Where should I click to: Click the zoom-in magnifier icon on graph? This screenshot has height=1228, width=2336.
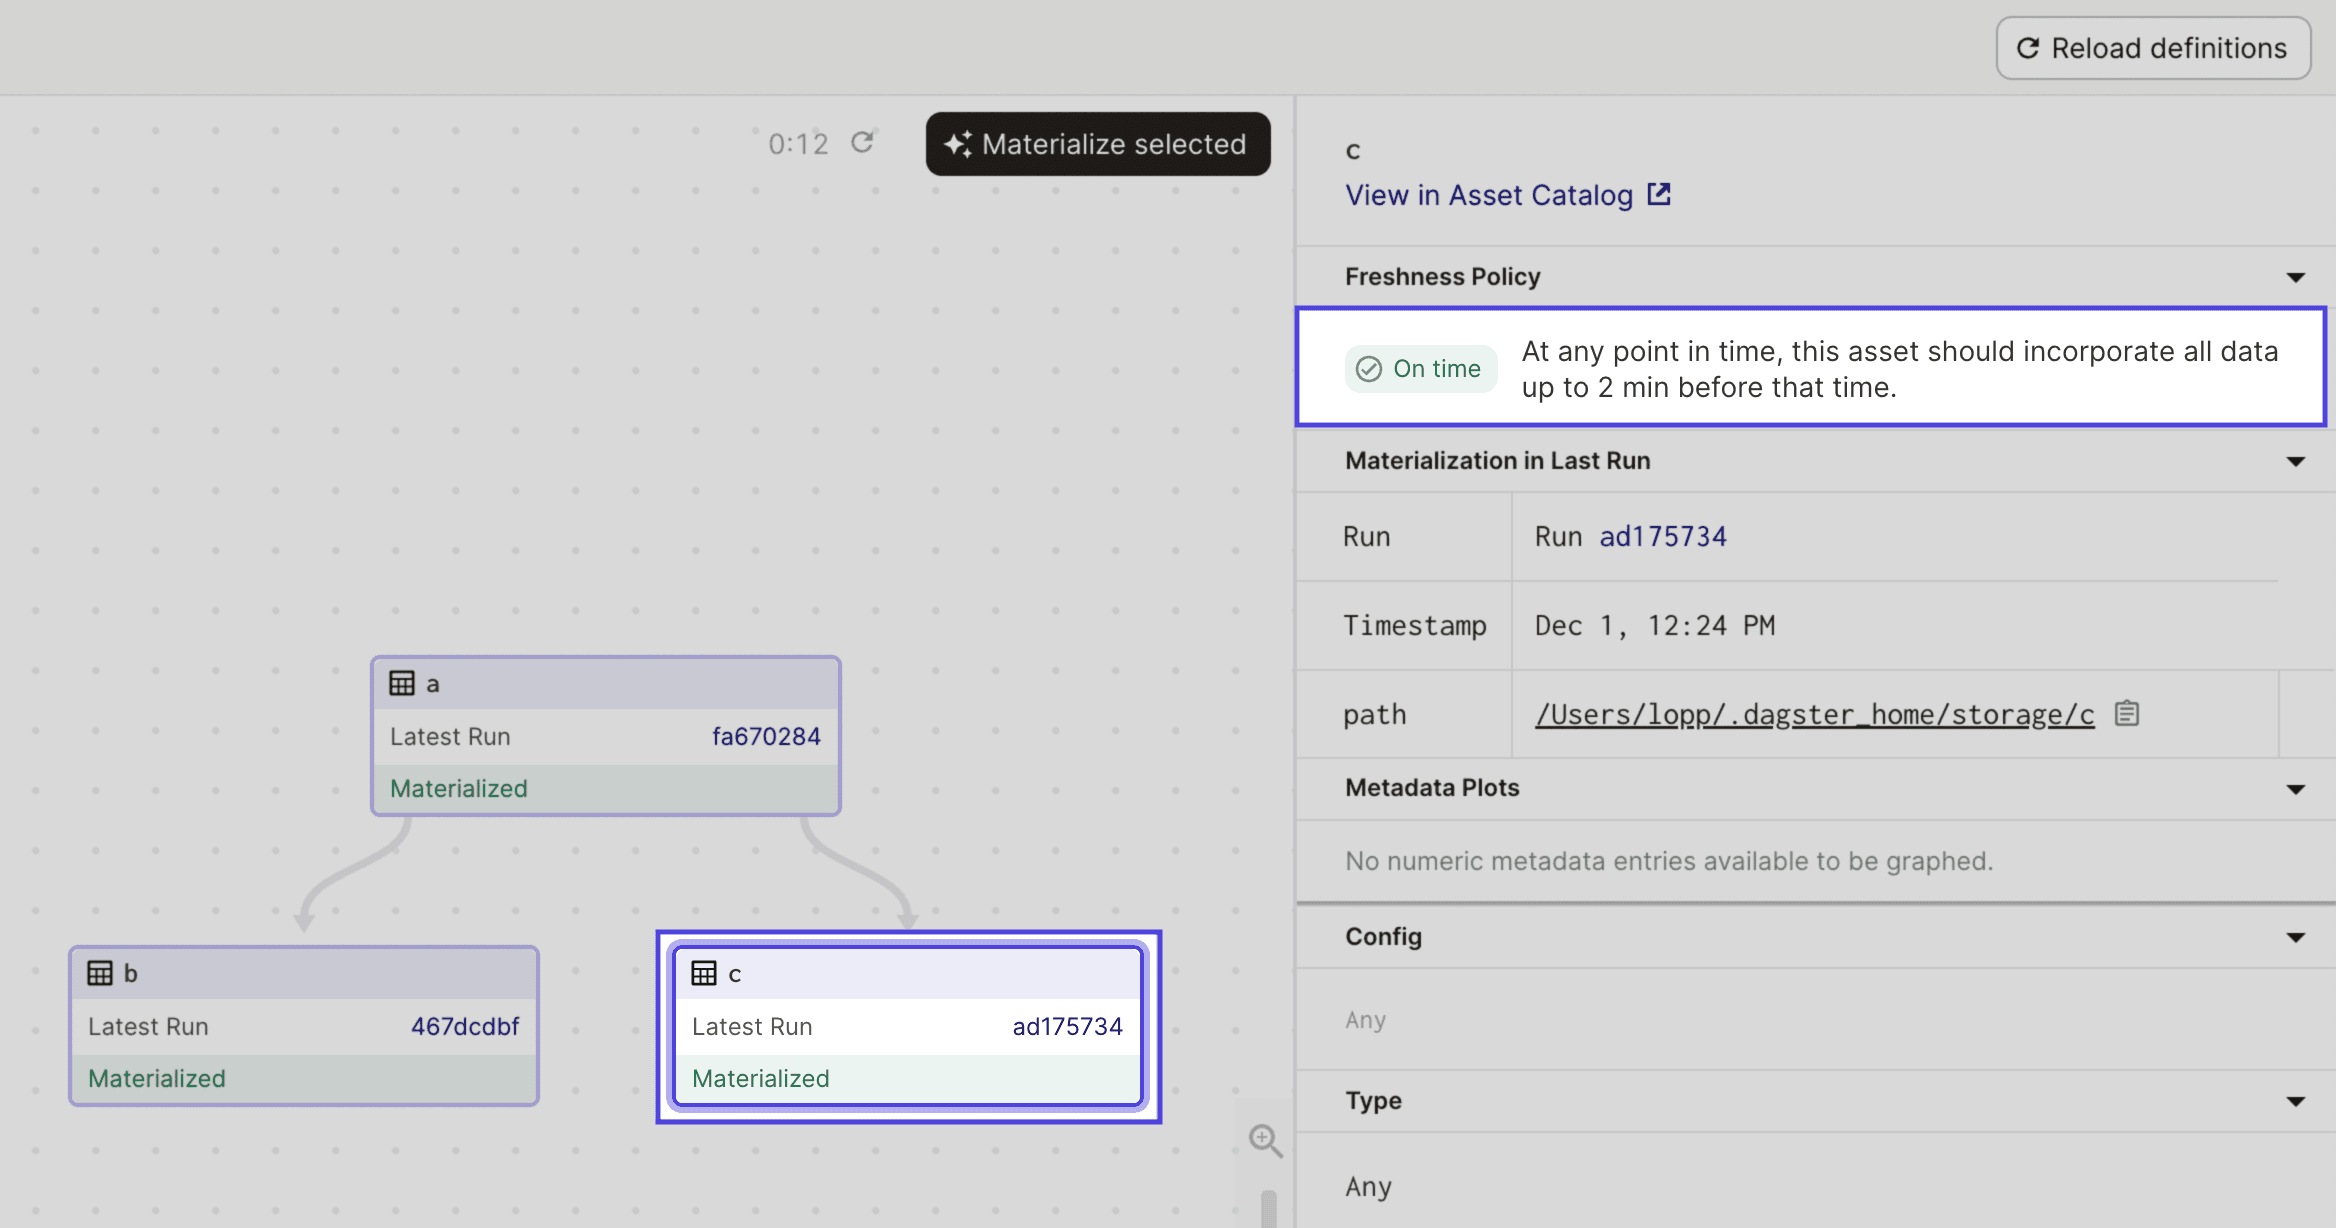(x=1265, y=1140)
